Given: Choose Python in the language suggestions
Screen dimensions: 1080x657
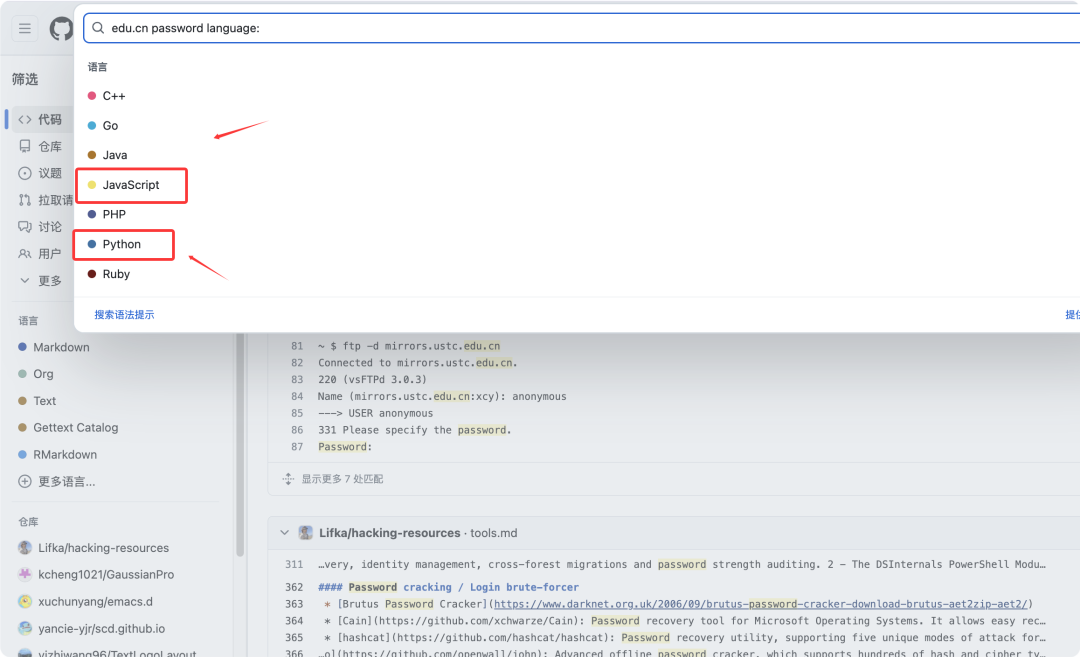Looking at the screenshot, I should click(121, 244).
